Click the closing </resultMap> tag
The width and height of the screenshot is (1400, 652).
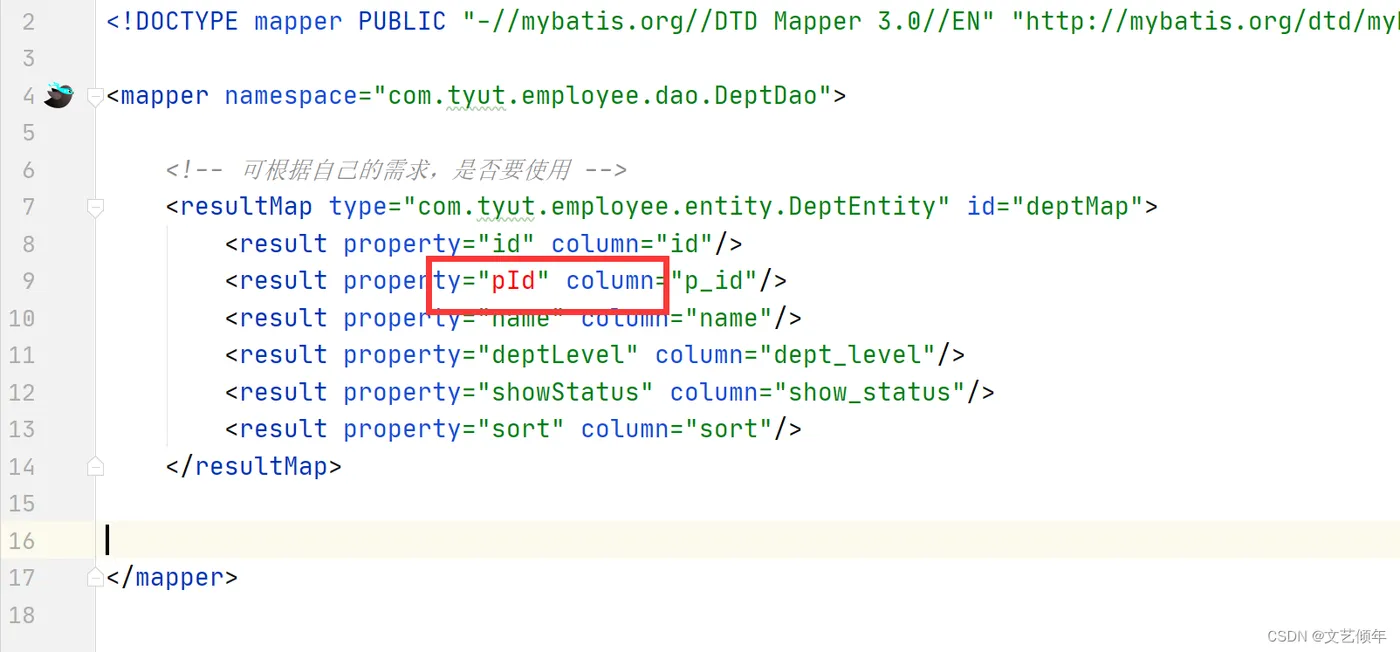(x=254, y=466)
